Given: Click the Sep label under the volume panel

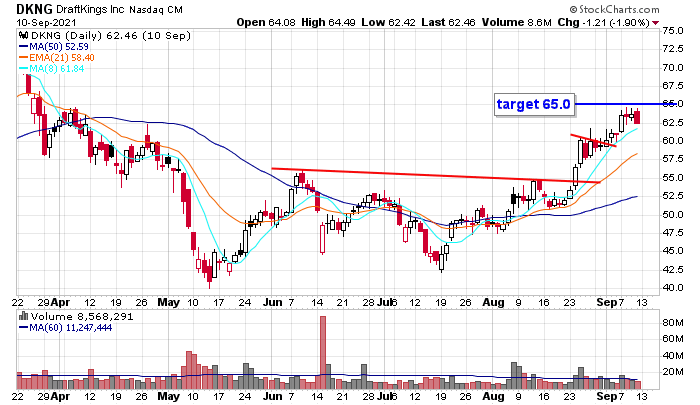Looking at the screenshot, I should [x=607, y=397].
